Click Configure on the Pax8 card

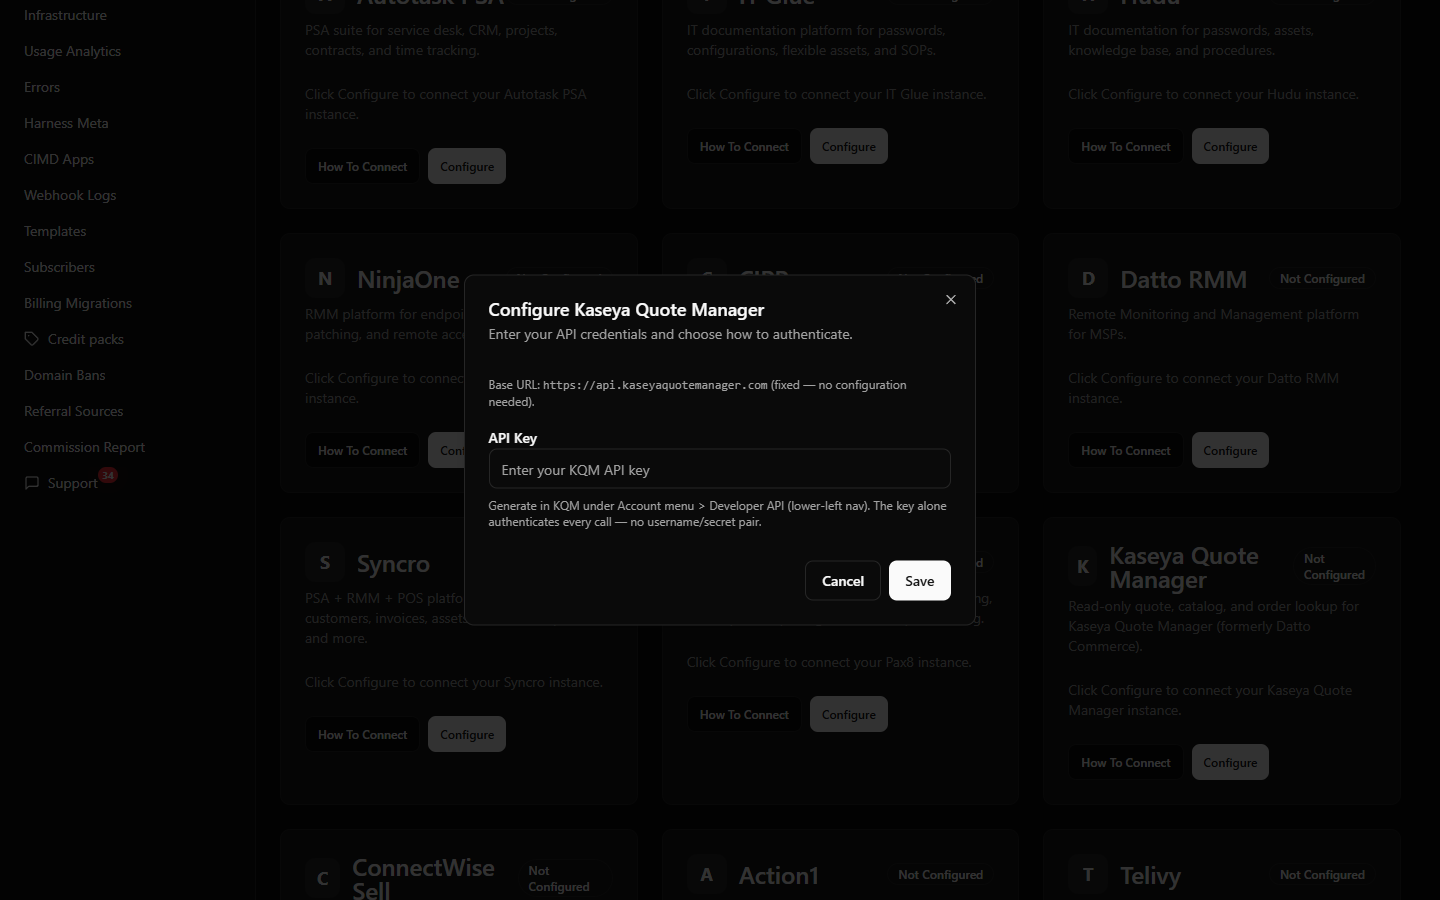click(x=848, y=715)
